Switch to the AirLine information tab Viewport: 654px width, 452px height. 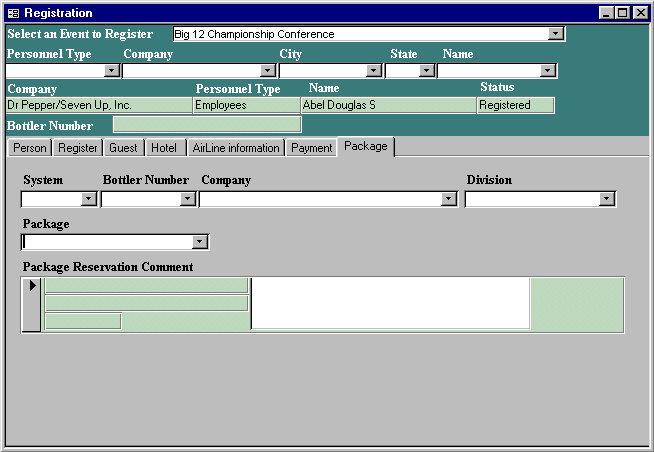pos(236,148)
